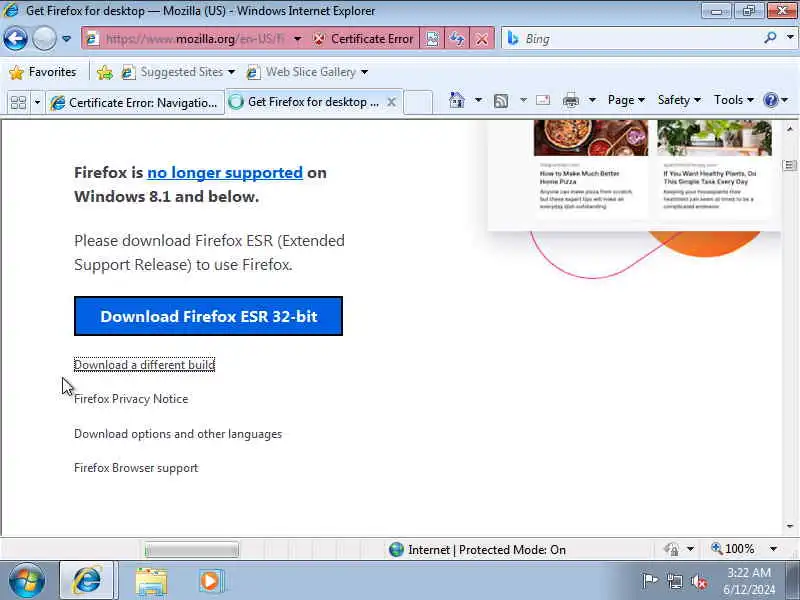Viewport: 800px width, 600px height.
Task: Open Web Slice Gallery favorites item
Action: 307,72
